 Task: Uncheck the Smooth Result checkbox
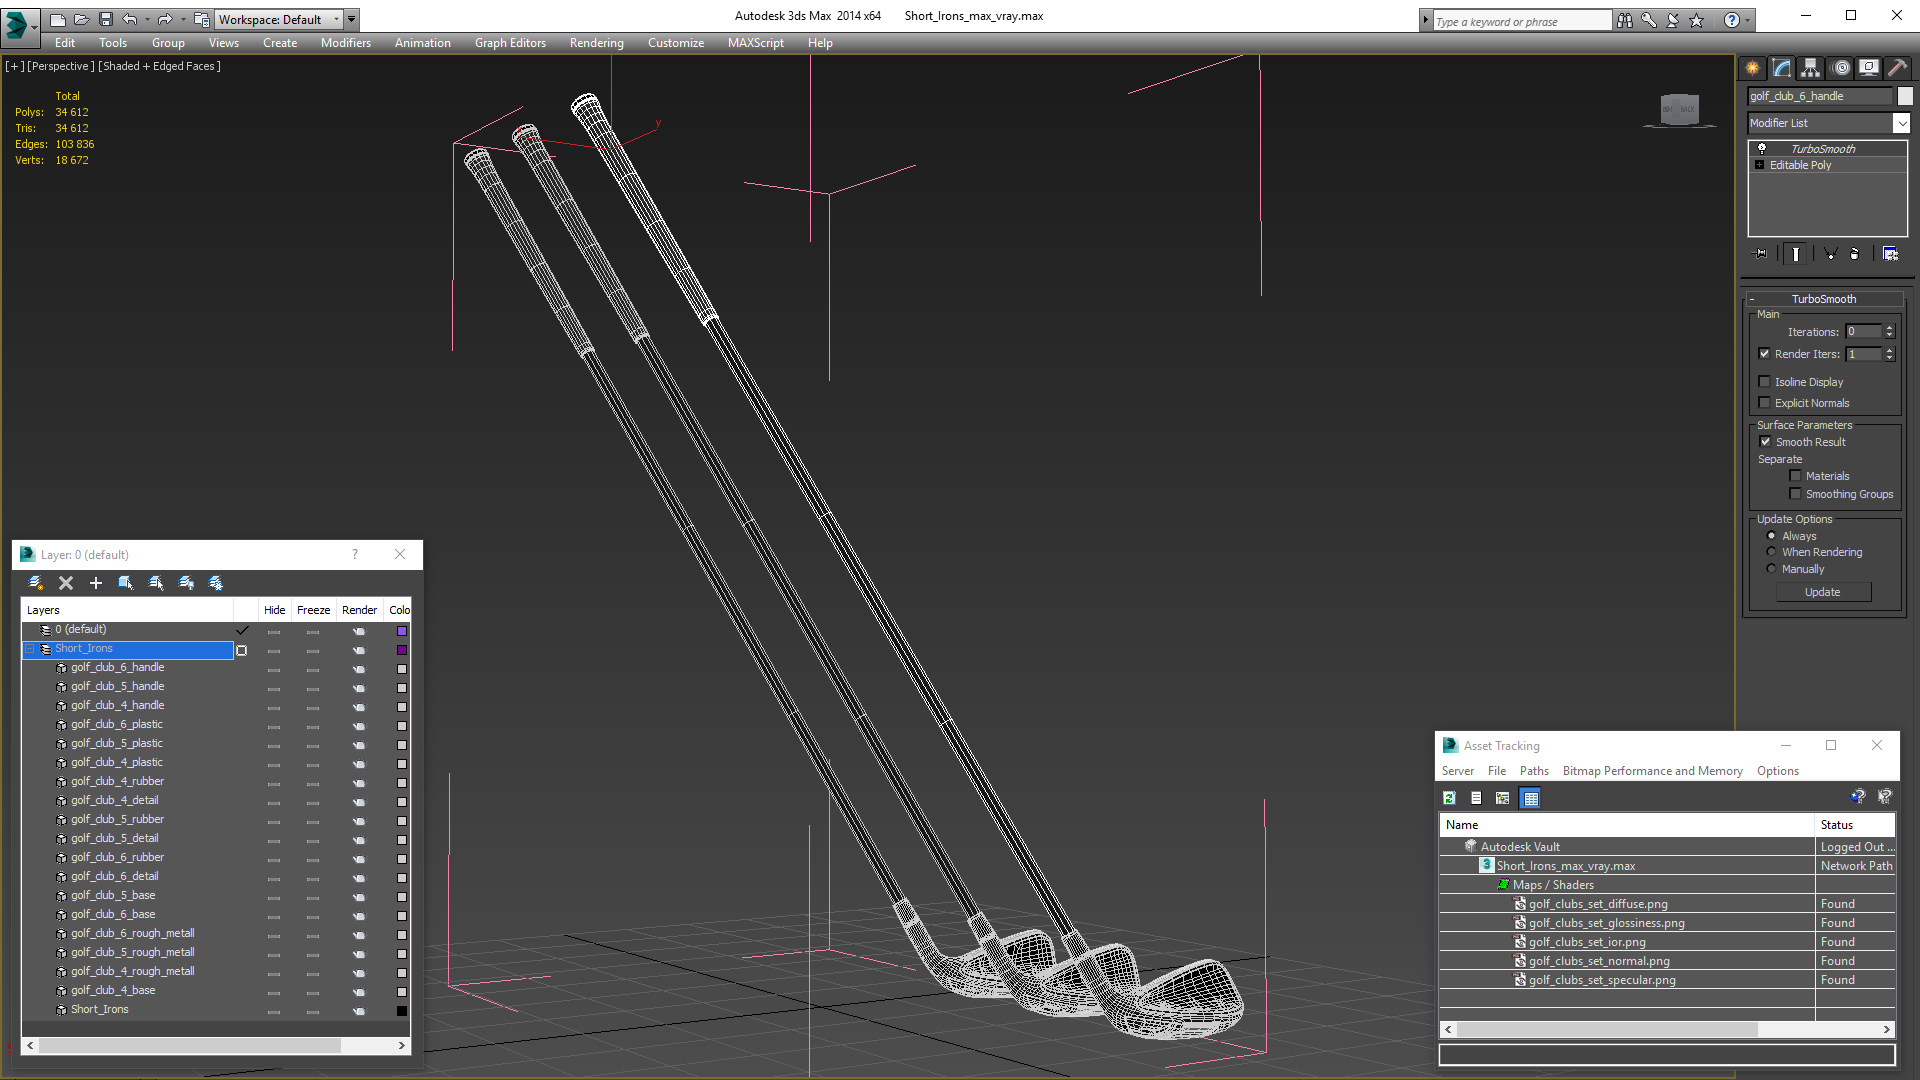(1765, 442)
